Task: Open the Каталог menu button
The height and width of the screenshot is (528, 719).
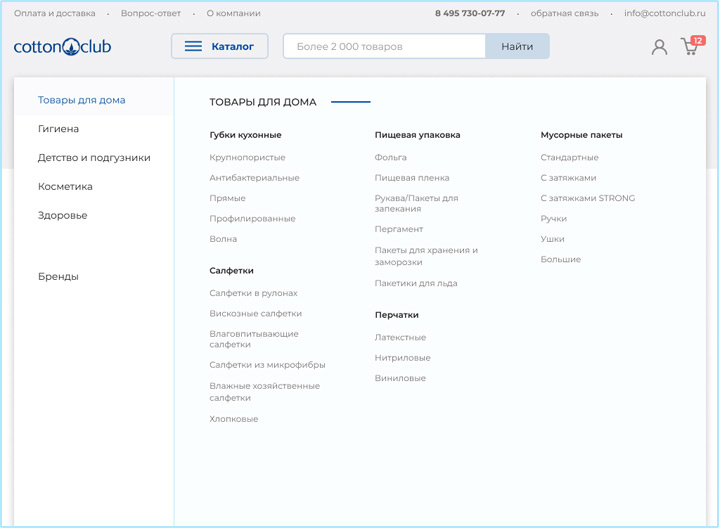Action: coord(220,46)
